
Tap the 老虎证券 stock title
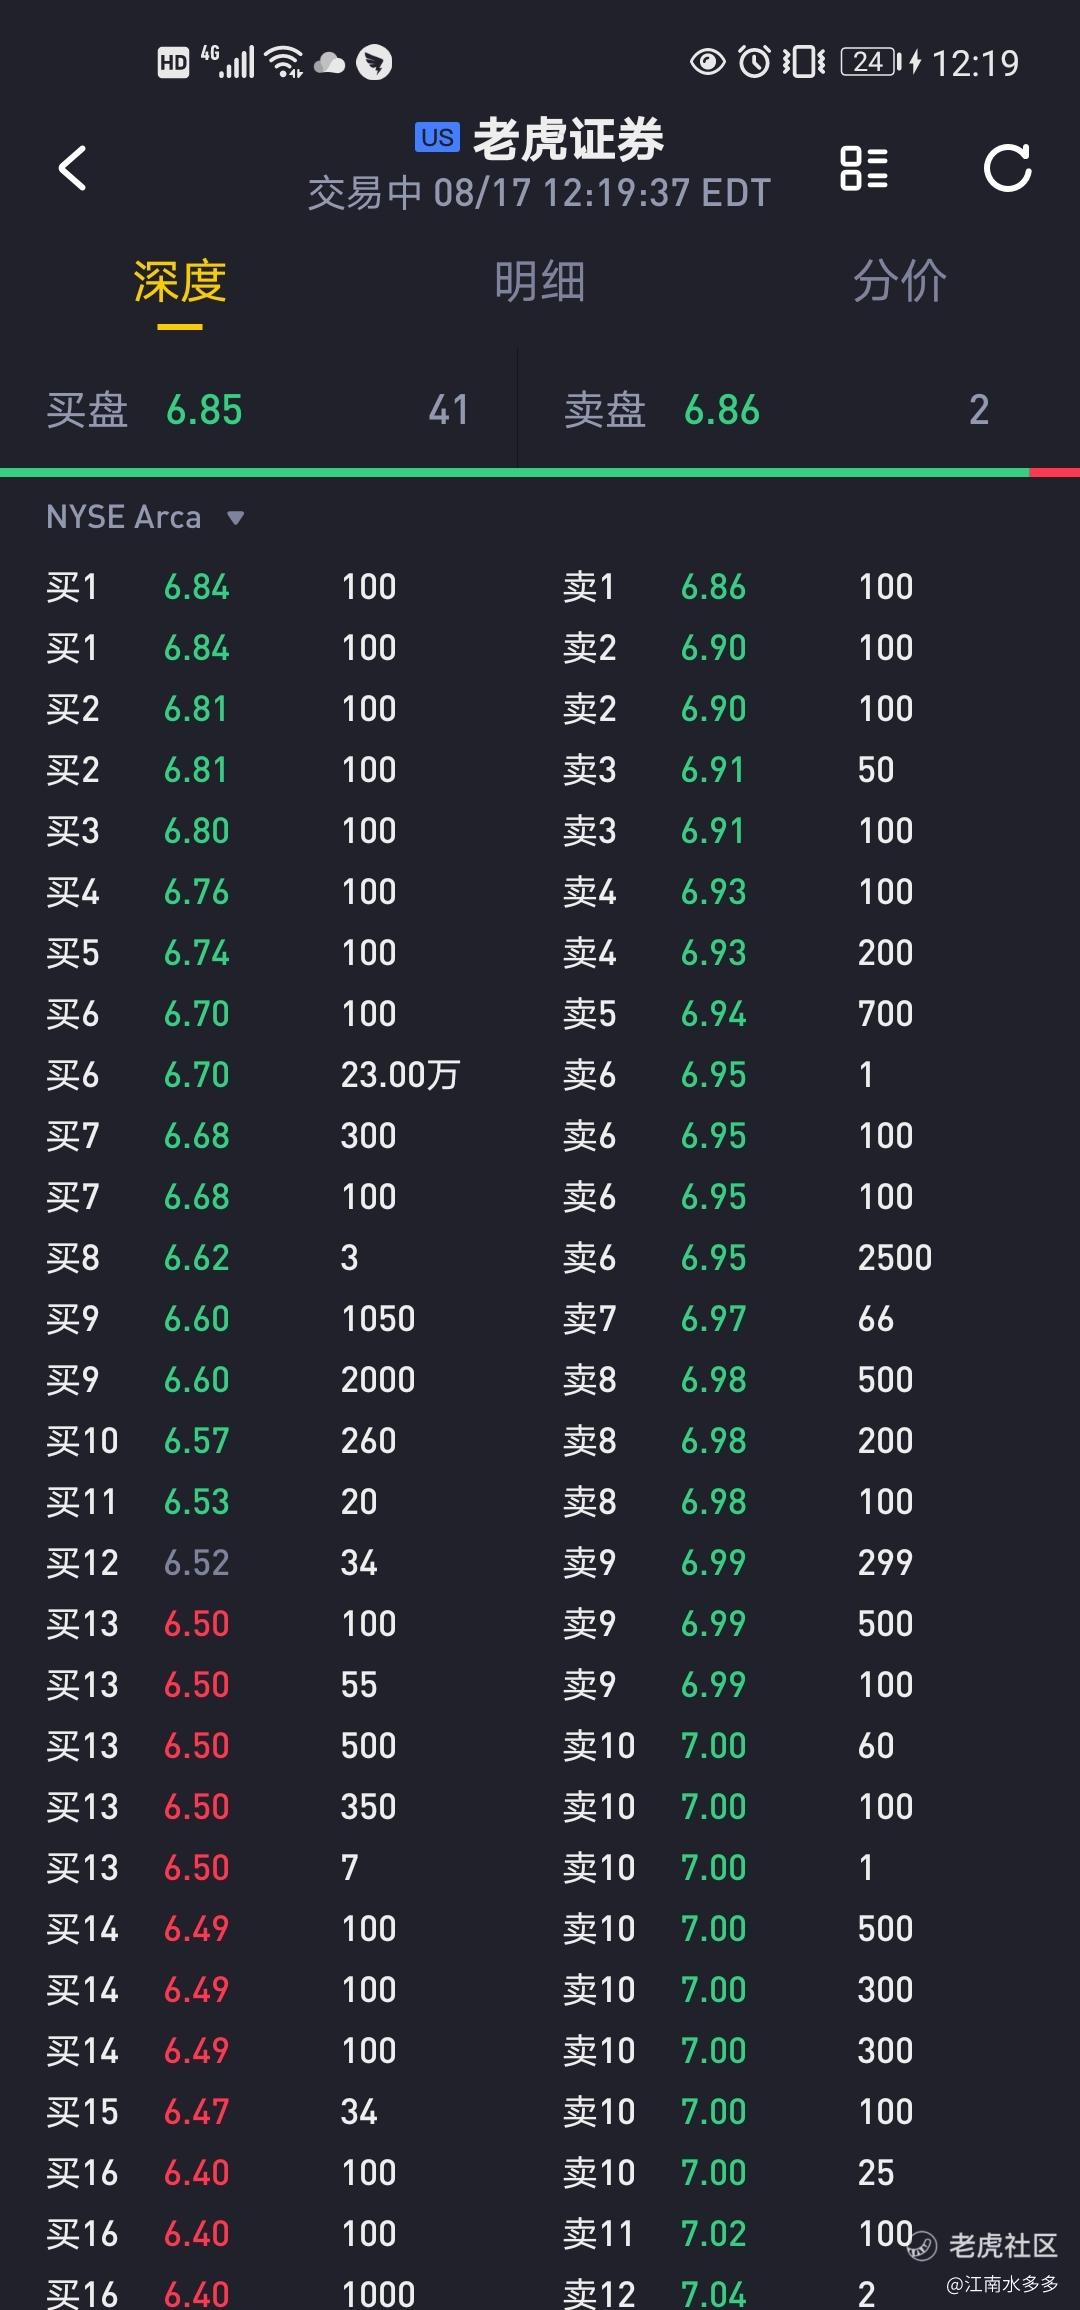568,140
